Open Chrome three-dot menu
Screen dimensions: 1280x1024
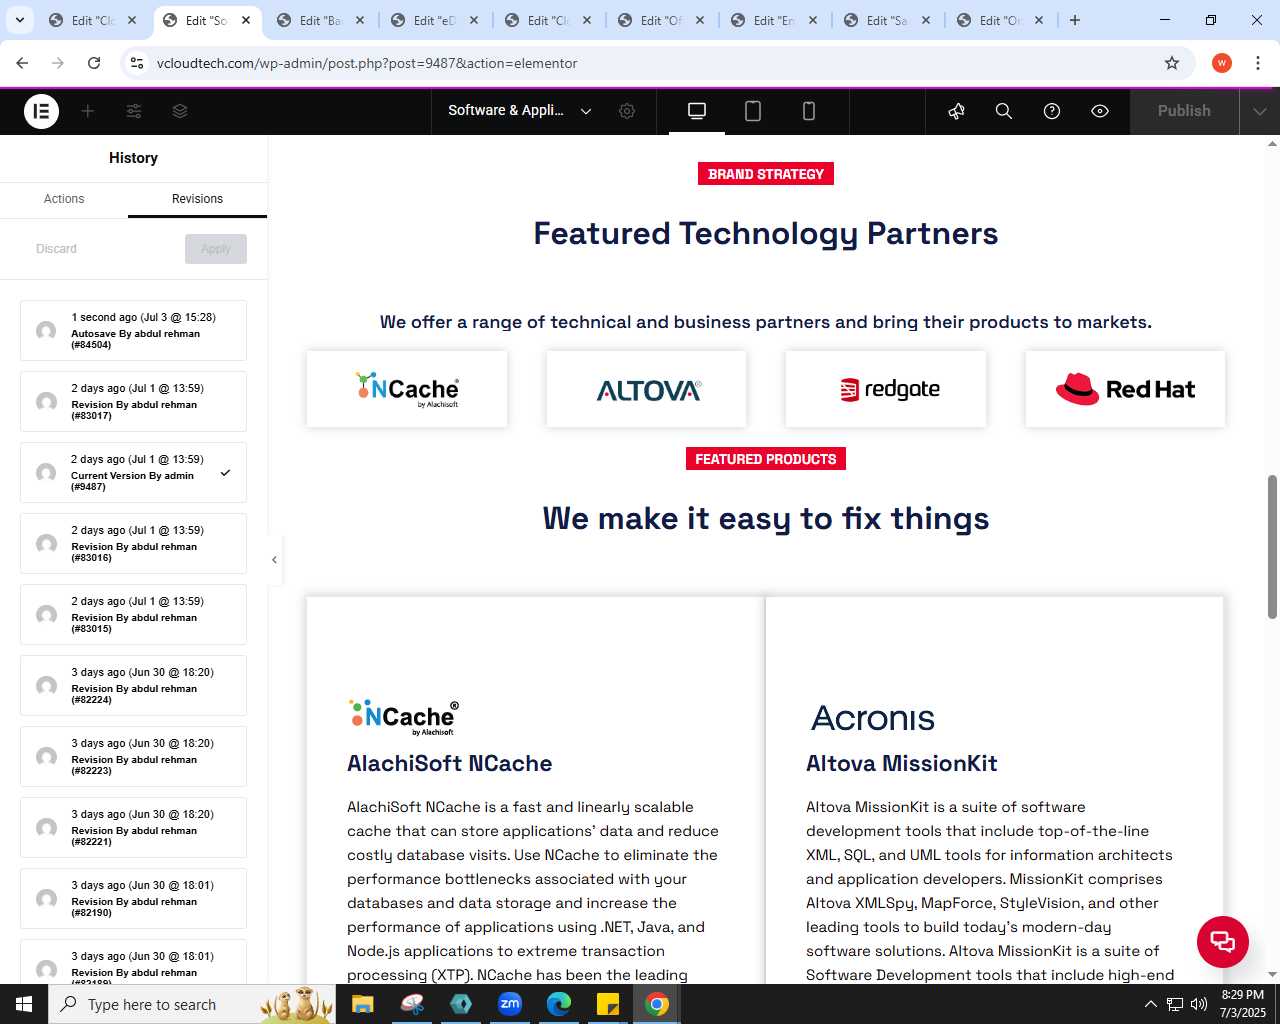click(1258, 63)
